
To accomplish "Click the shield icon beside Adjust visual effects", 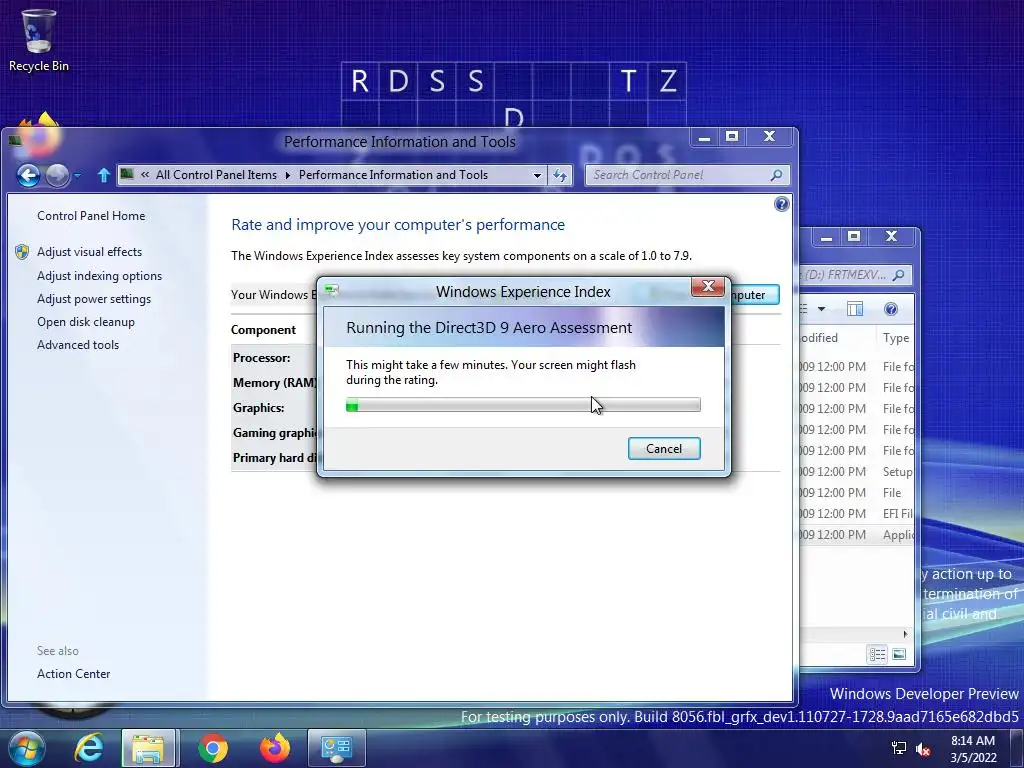I will coord(22,252).
